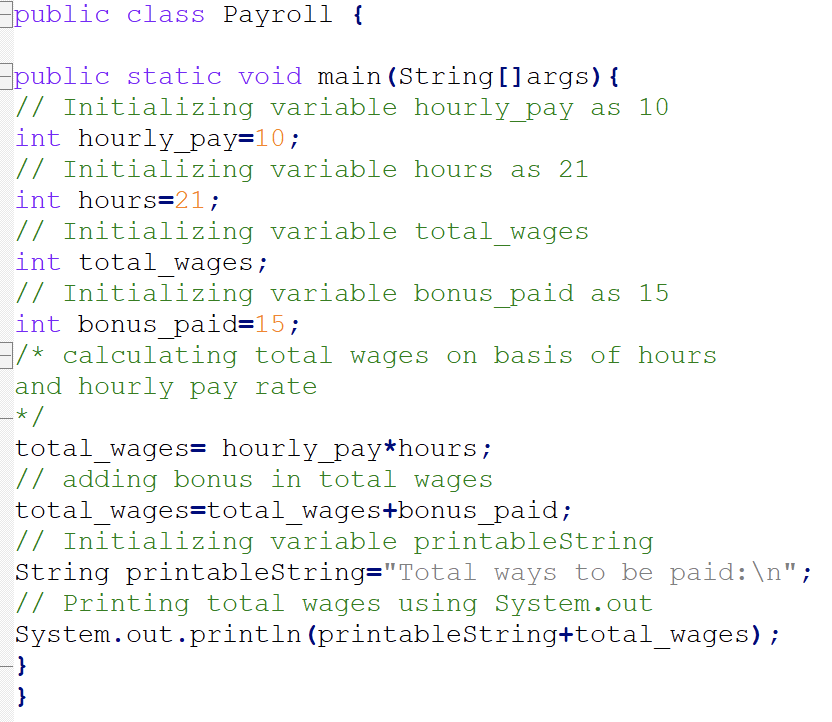
Task: Select the comment about adding bonus
Action: click(x=250, y=480)
